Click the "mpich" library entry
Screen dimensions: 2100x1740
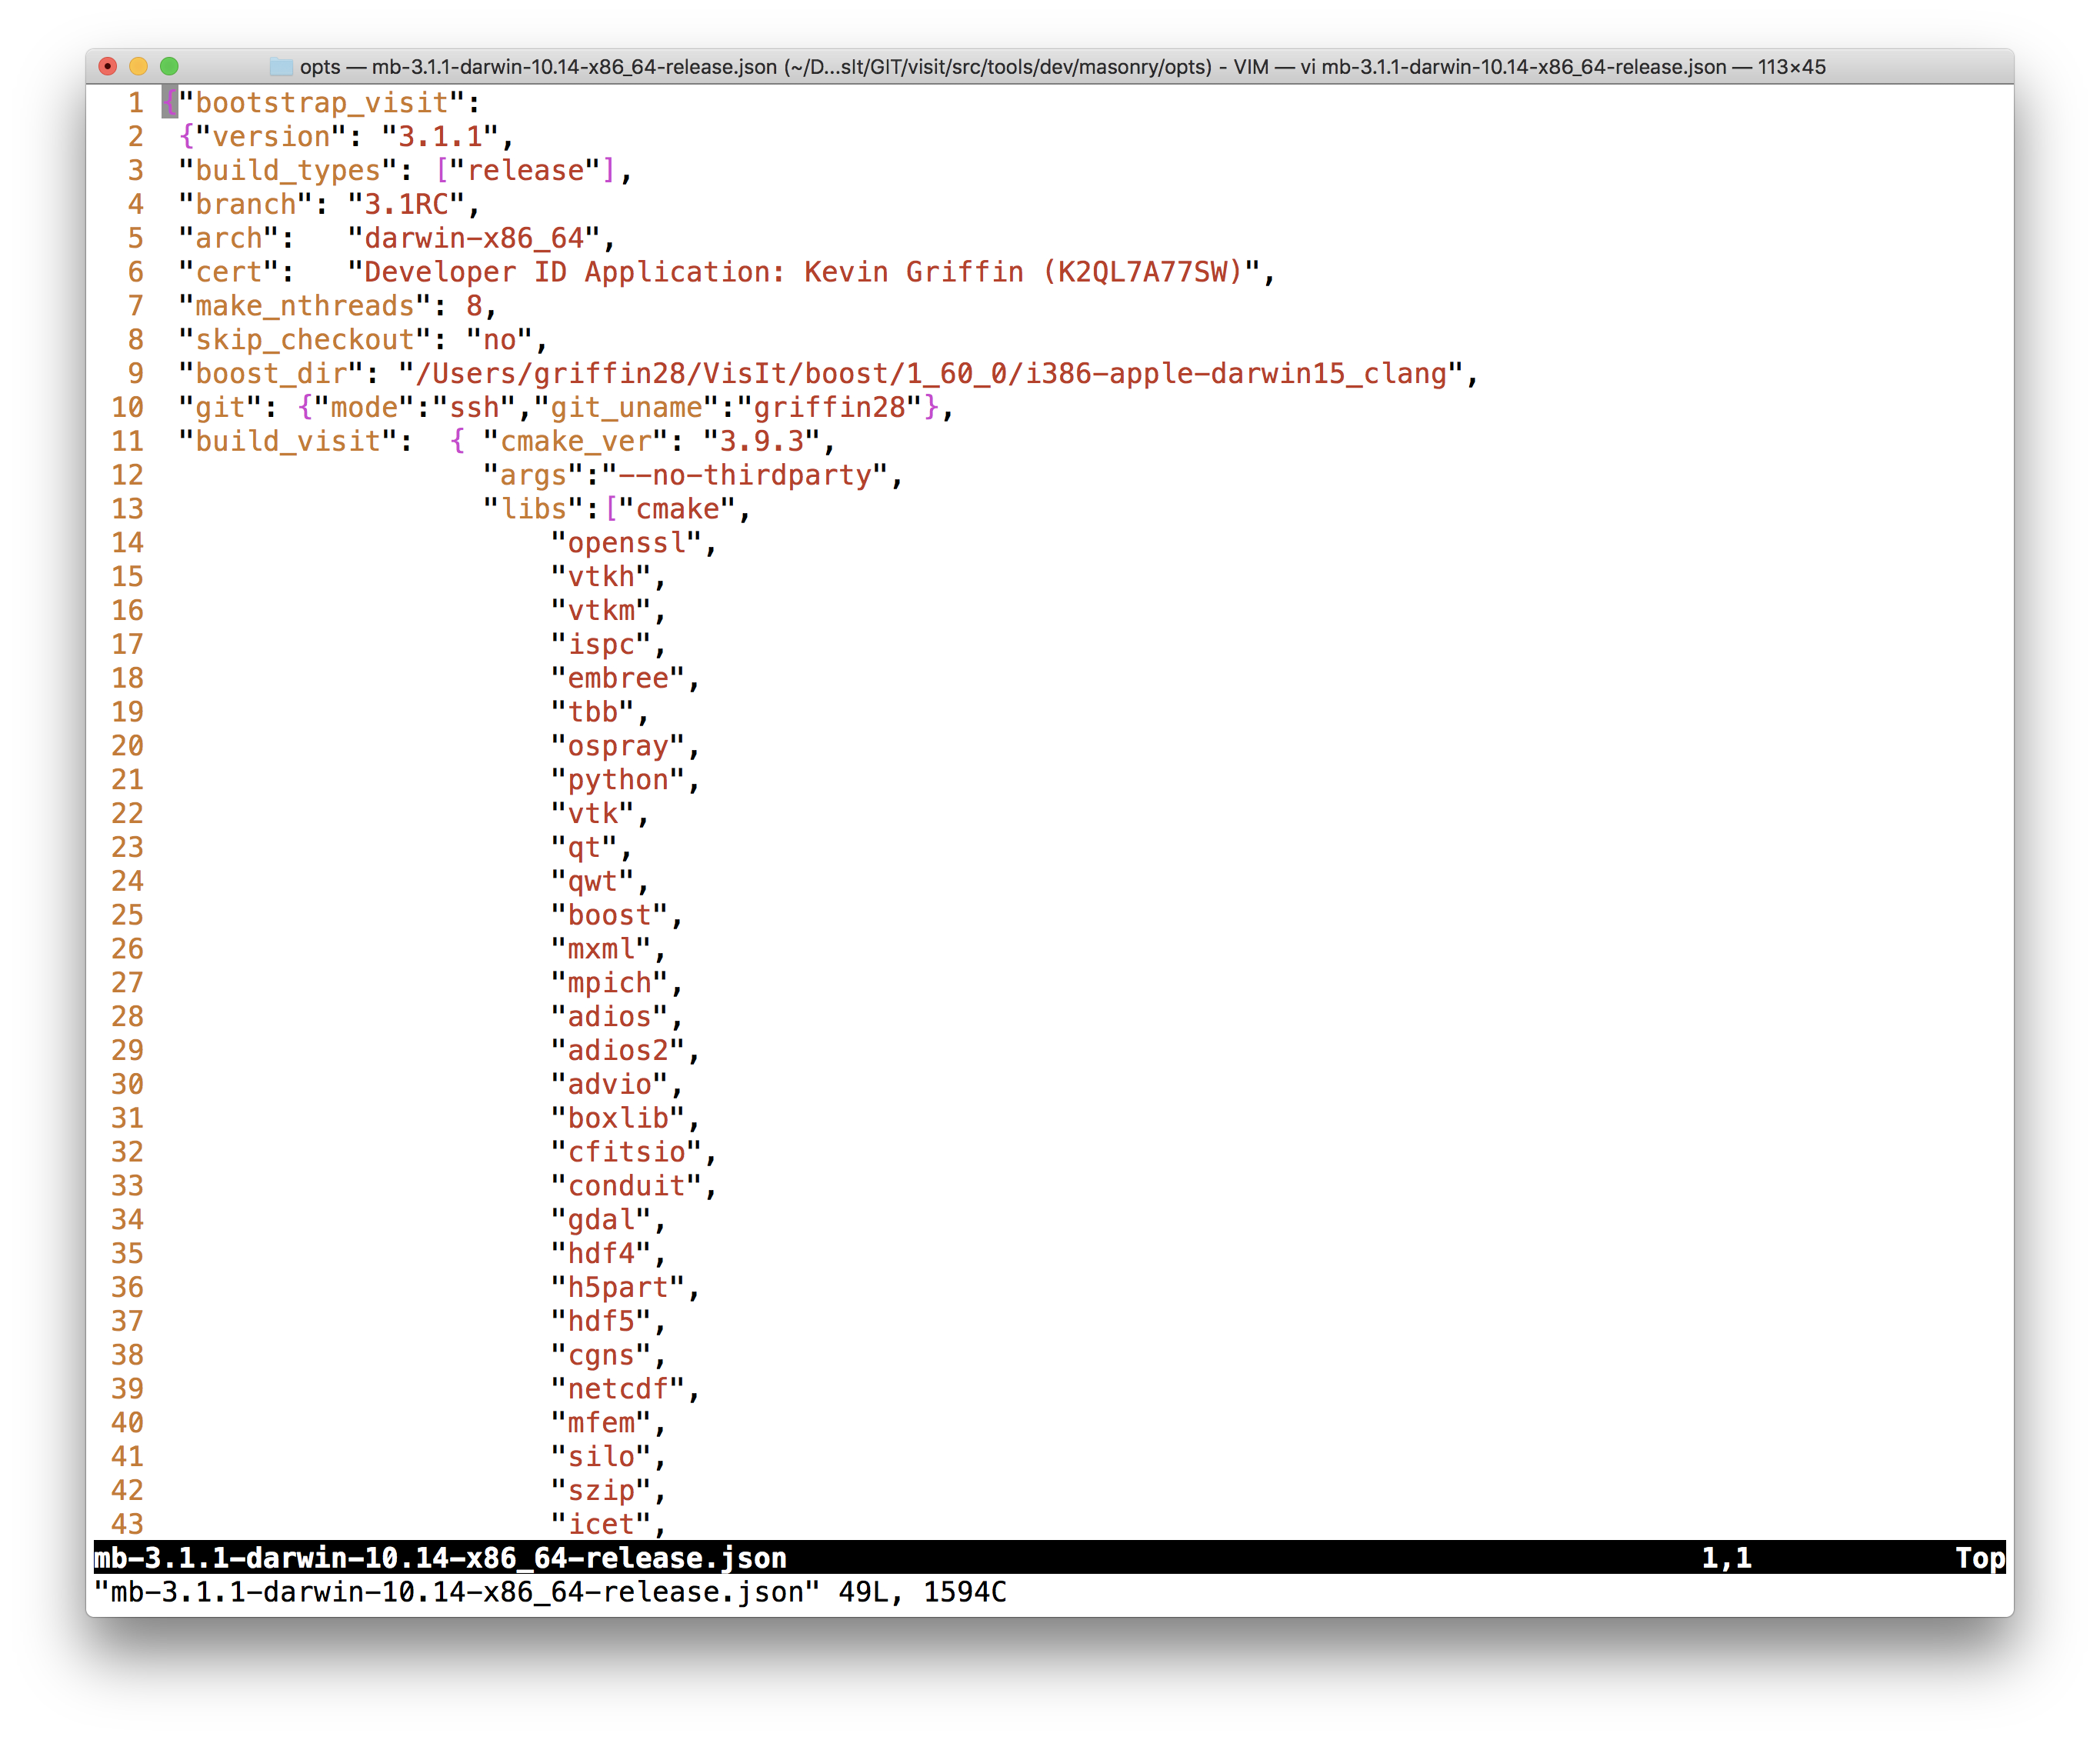click(x=609, y=983)
